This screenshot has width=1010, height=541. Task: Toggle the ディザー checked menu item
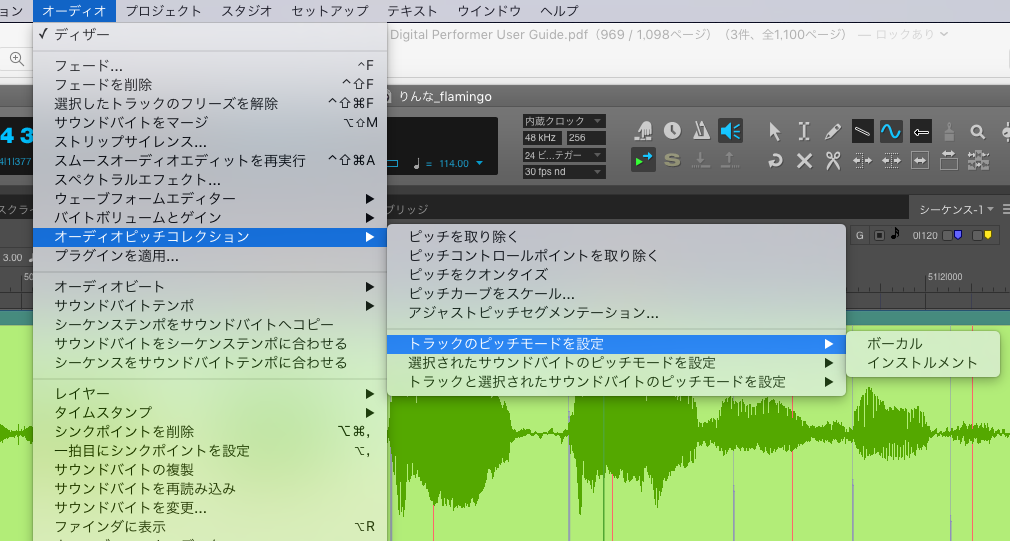click(x=210, y=35)
